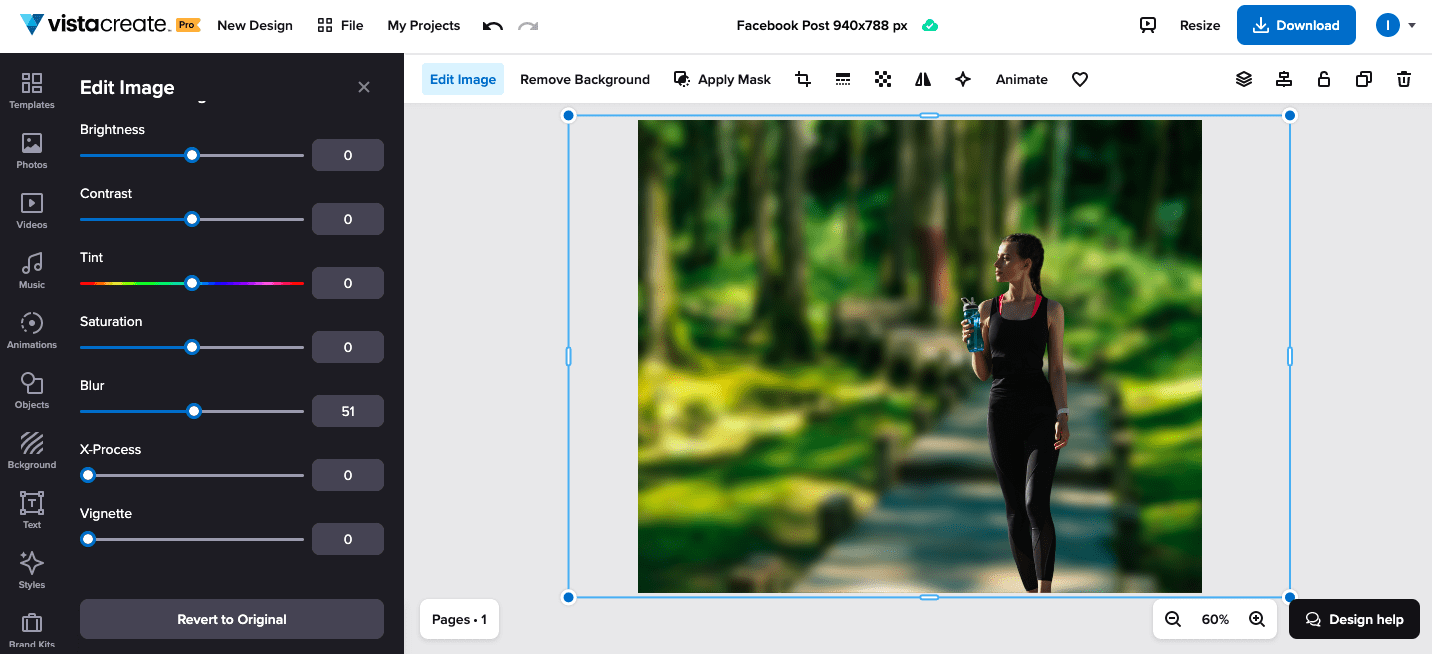The width and height of the screenshot is (1432, 654).
Task: Open the Music panel in the sidebar
Action: click(31, 270)
